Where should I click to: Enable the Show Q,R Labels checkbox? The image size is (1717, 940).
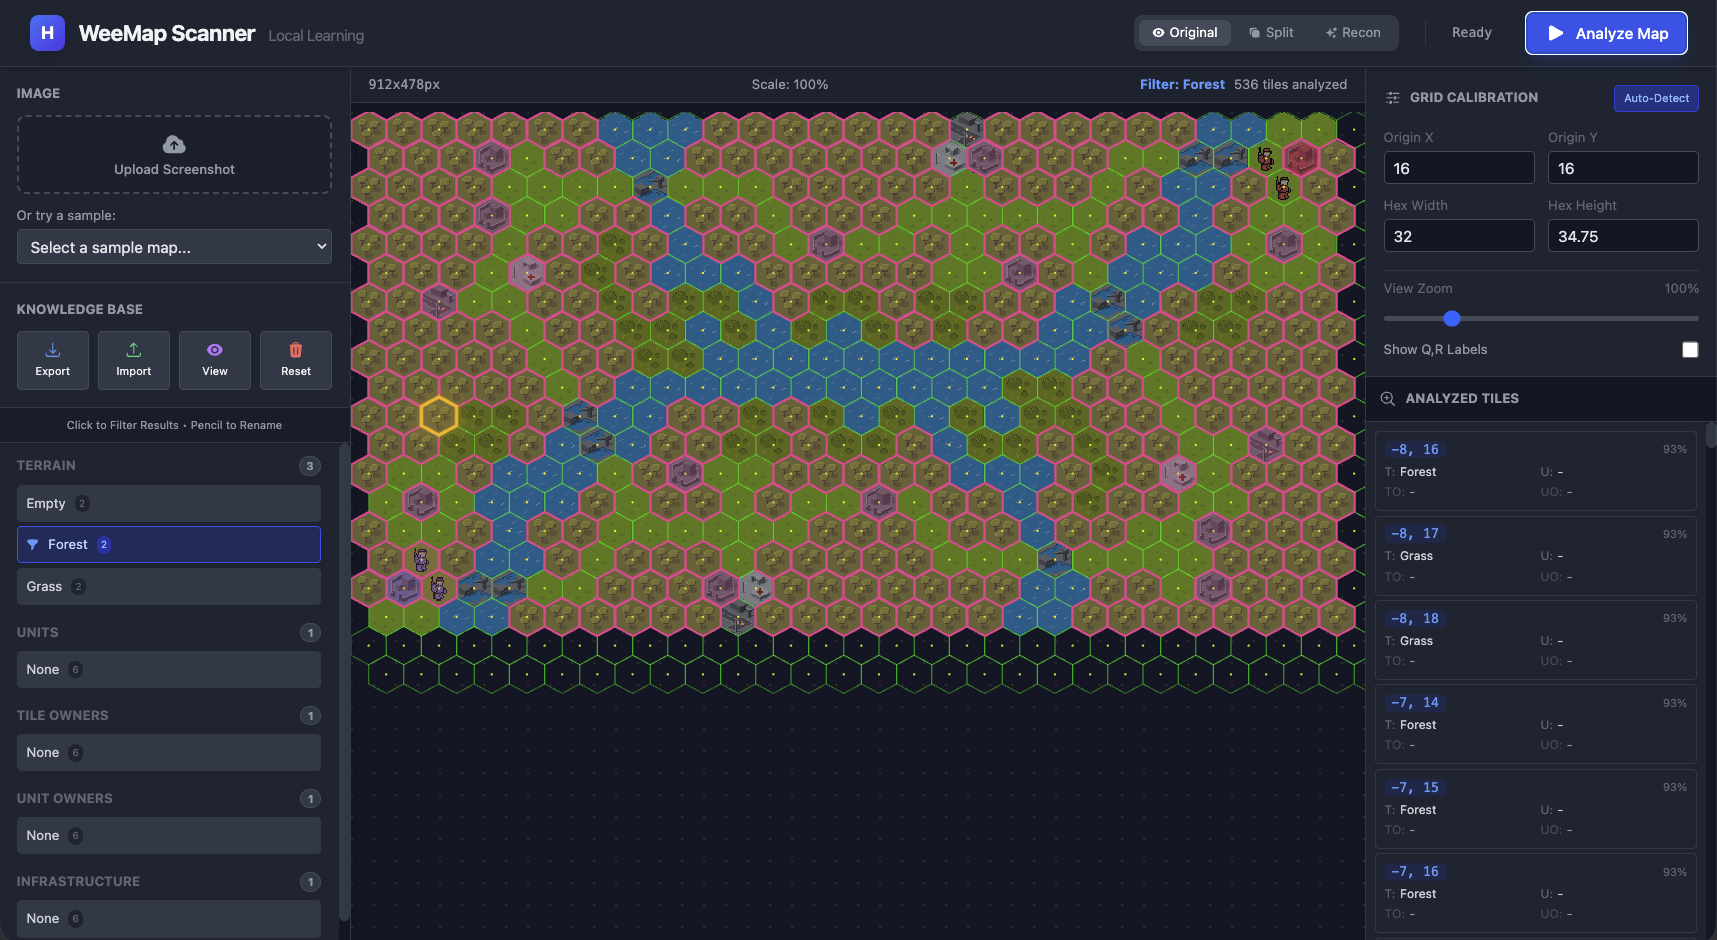tap(1689, 350)
